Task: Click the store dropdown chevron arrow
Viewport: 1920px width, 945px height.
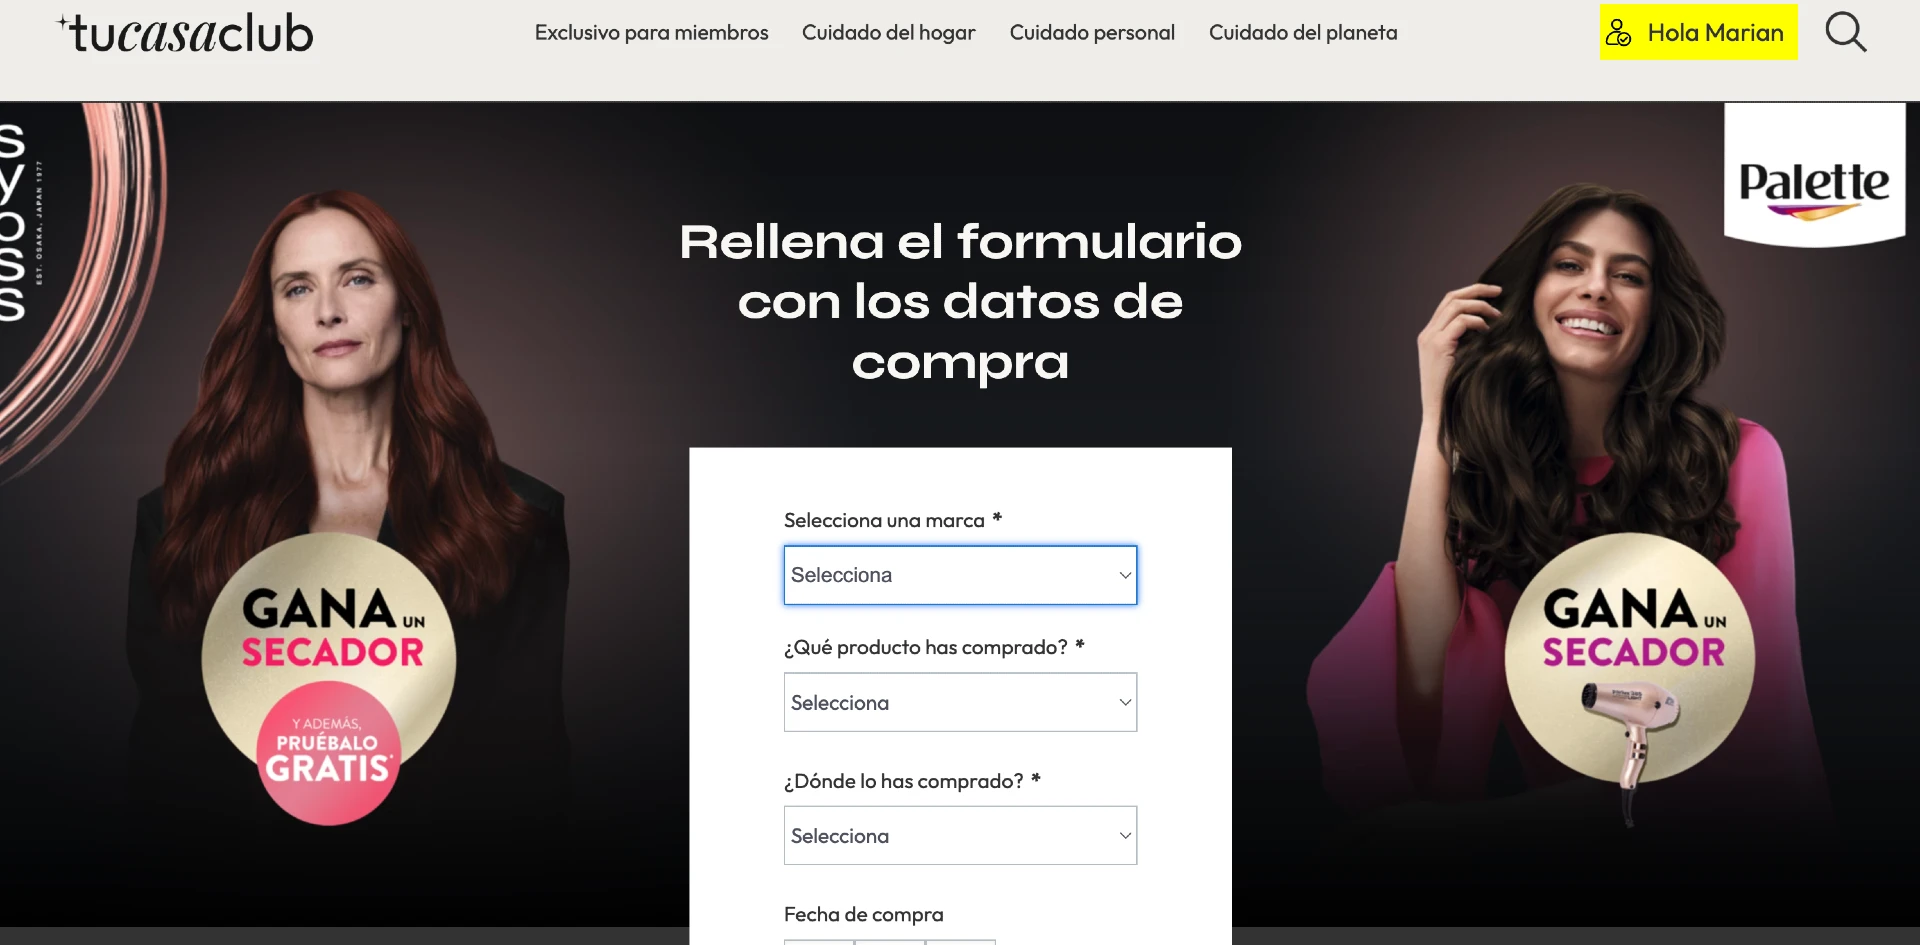Action: [1125, 835]
